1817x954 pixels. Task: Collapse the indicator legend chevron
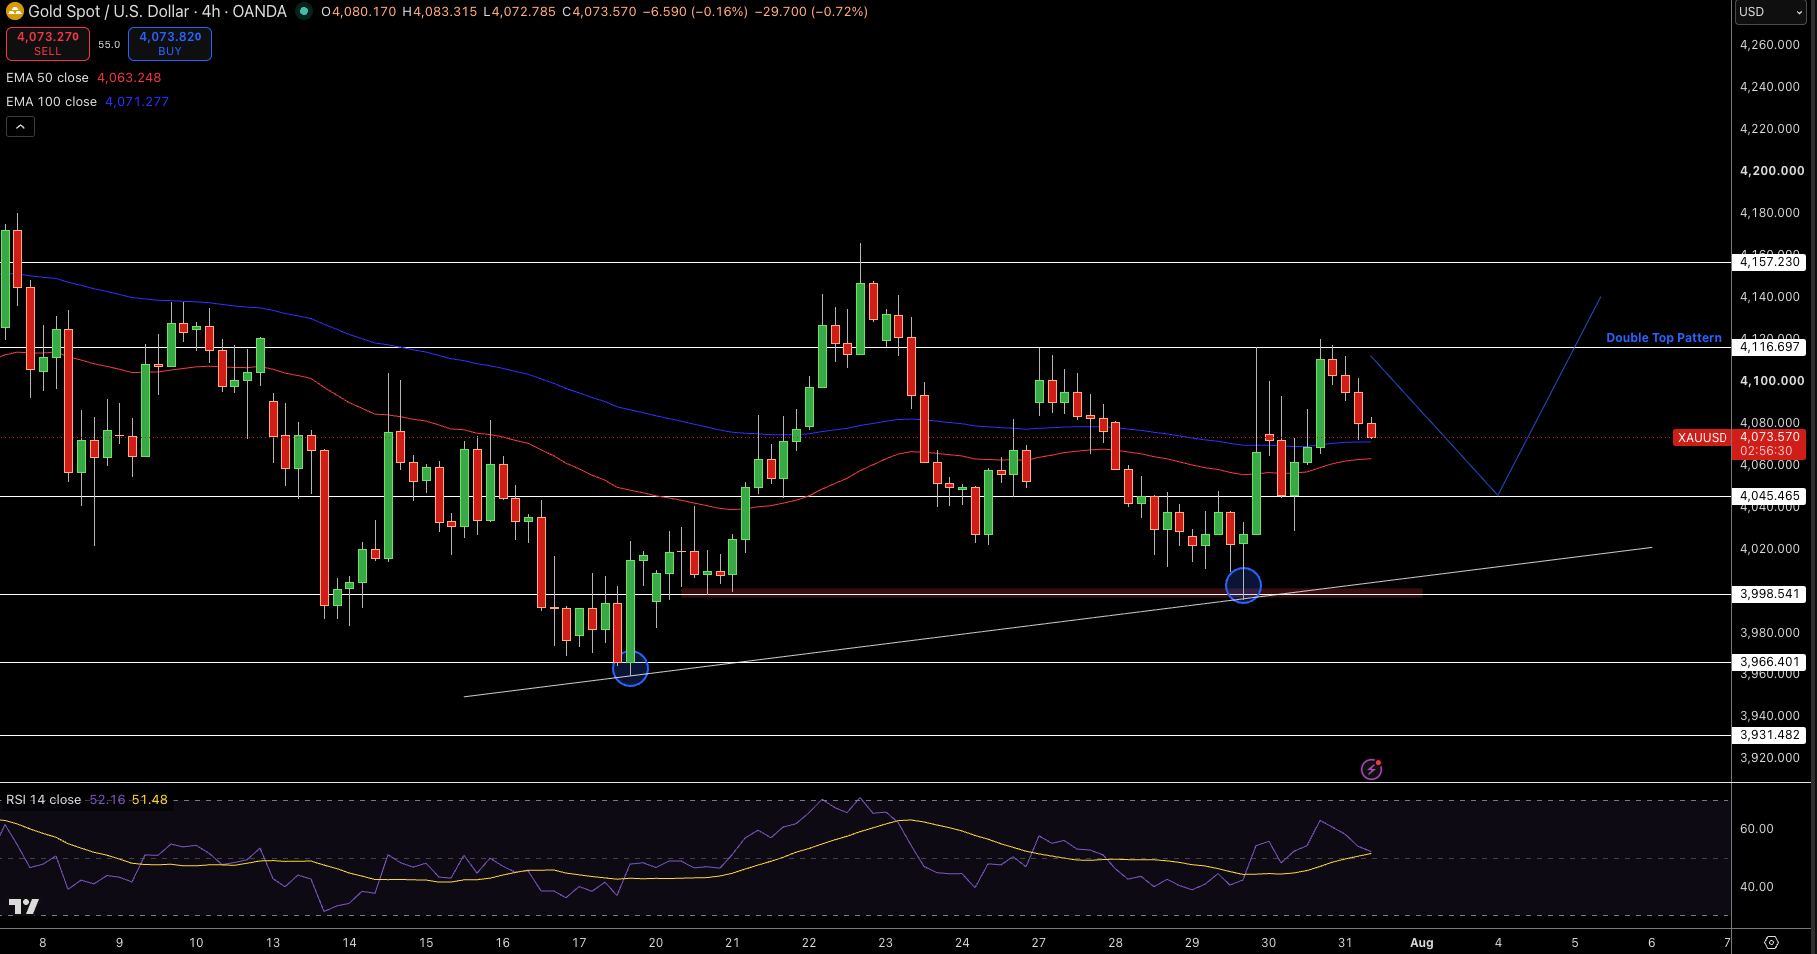coord(20,127)
